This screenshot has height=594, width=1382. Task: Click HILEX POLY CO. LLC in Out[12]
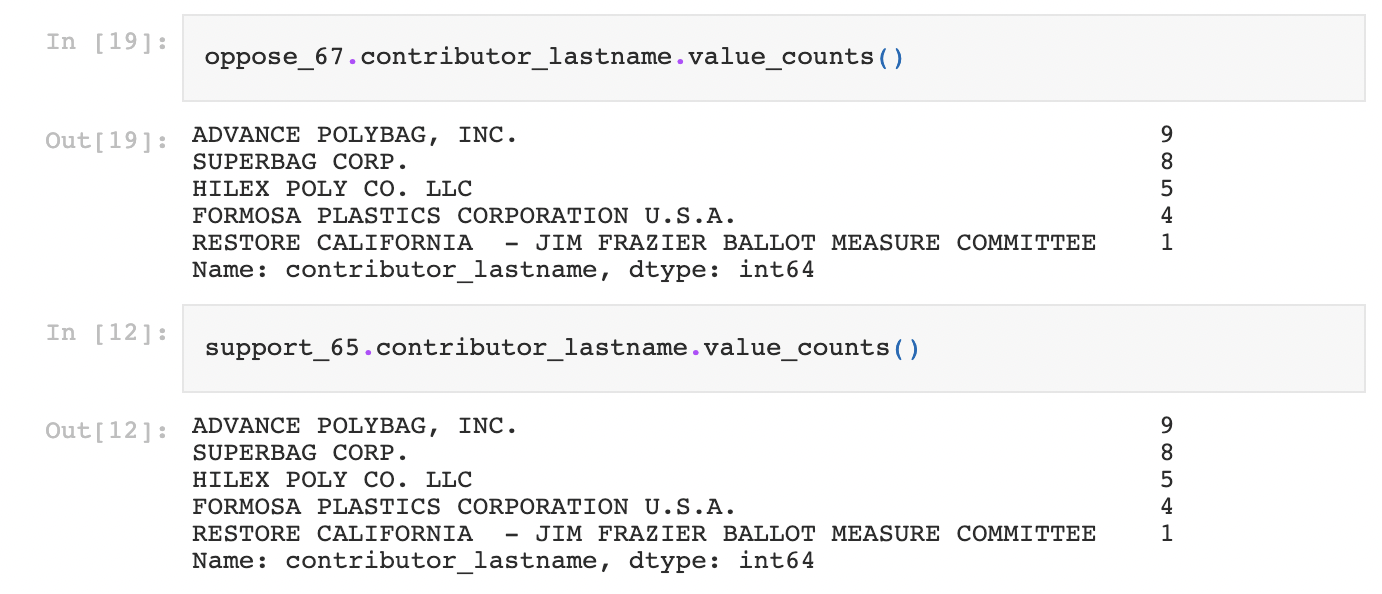click(x=332, y=480)
